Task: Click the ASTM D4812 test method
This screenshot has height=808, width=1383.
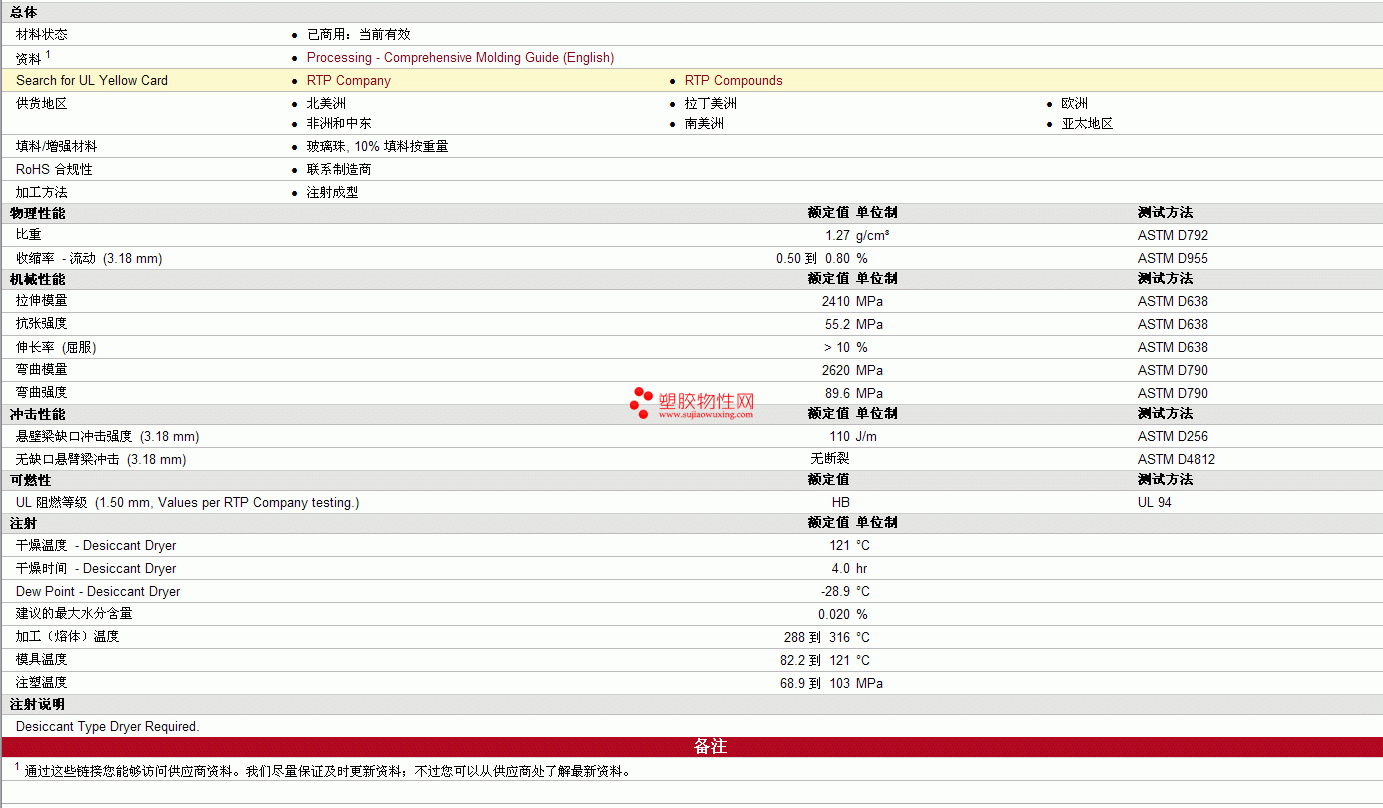Action: click(x=1177, y=460)
